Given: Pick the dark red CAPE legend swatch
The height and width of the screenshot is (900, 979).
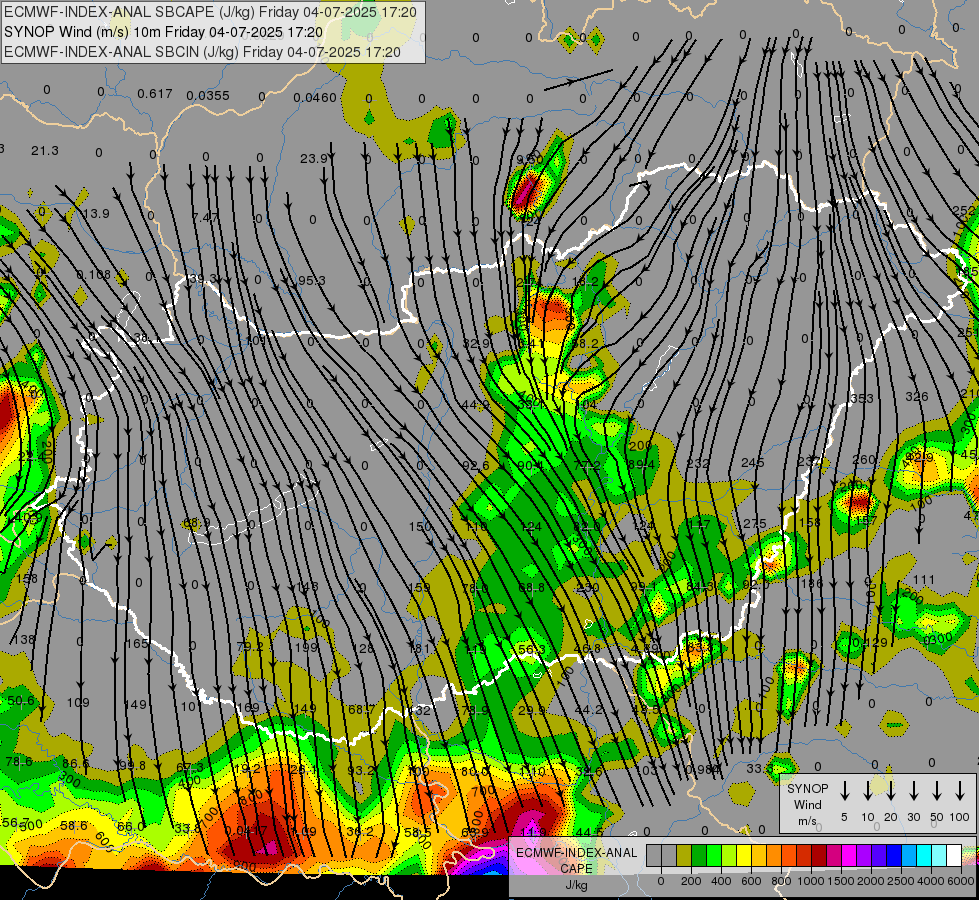Looking at the screenshot, I should click(819, 856).
